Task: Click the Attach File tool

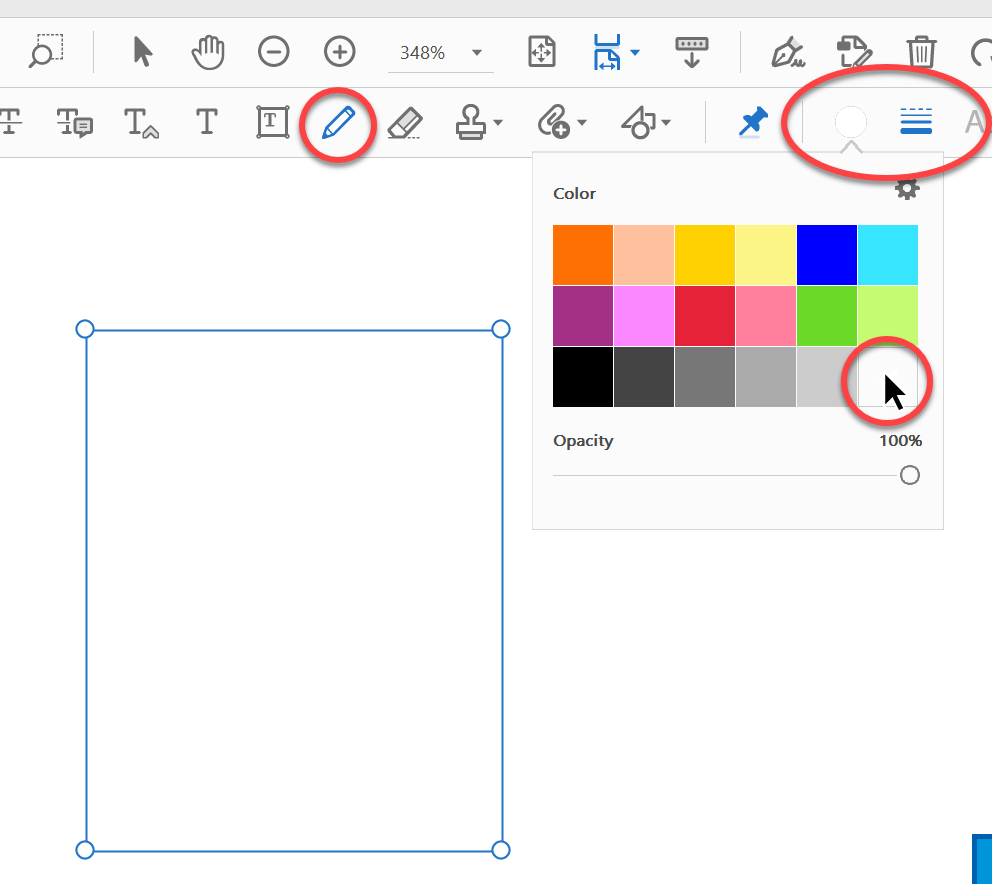Action: click(555, 122)
